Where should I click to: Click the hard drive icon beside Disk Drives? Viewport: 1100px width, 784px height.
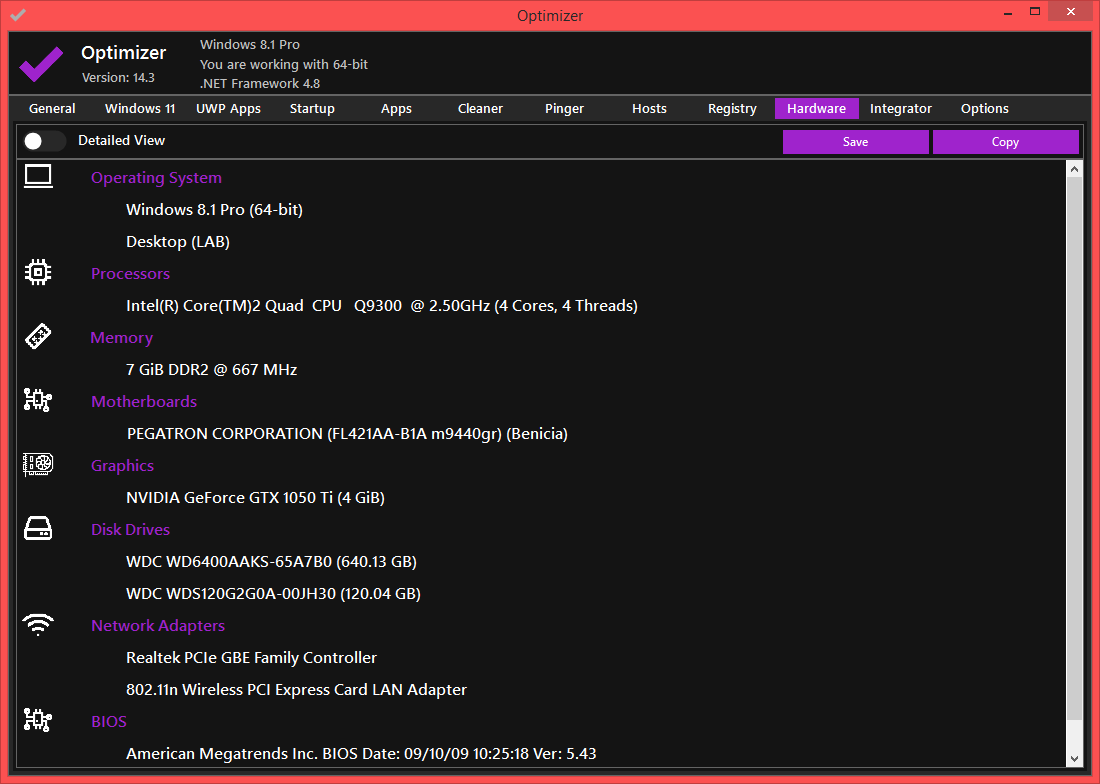coord(38,529)
